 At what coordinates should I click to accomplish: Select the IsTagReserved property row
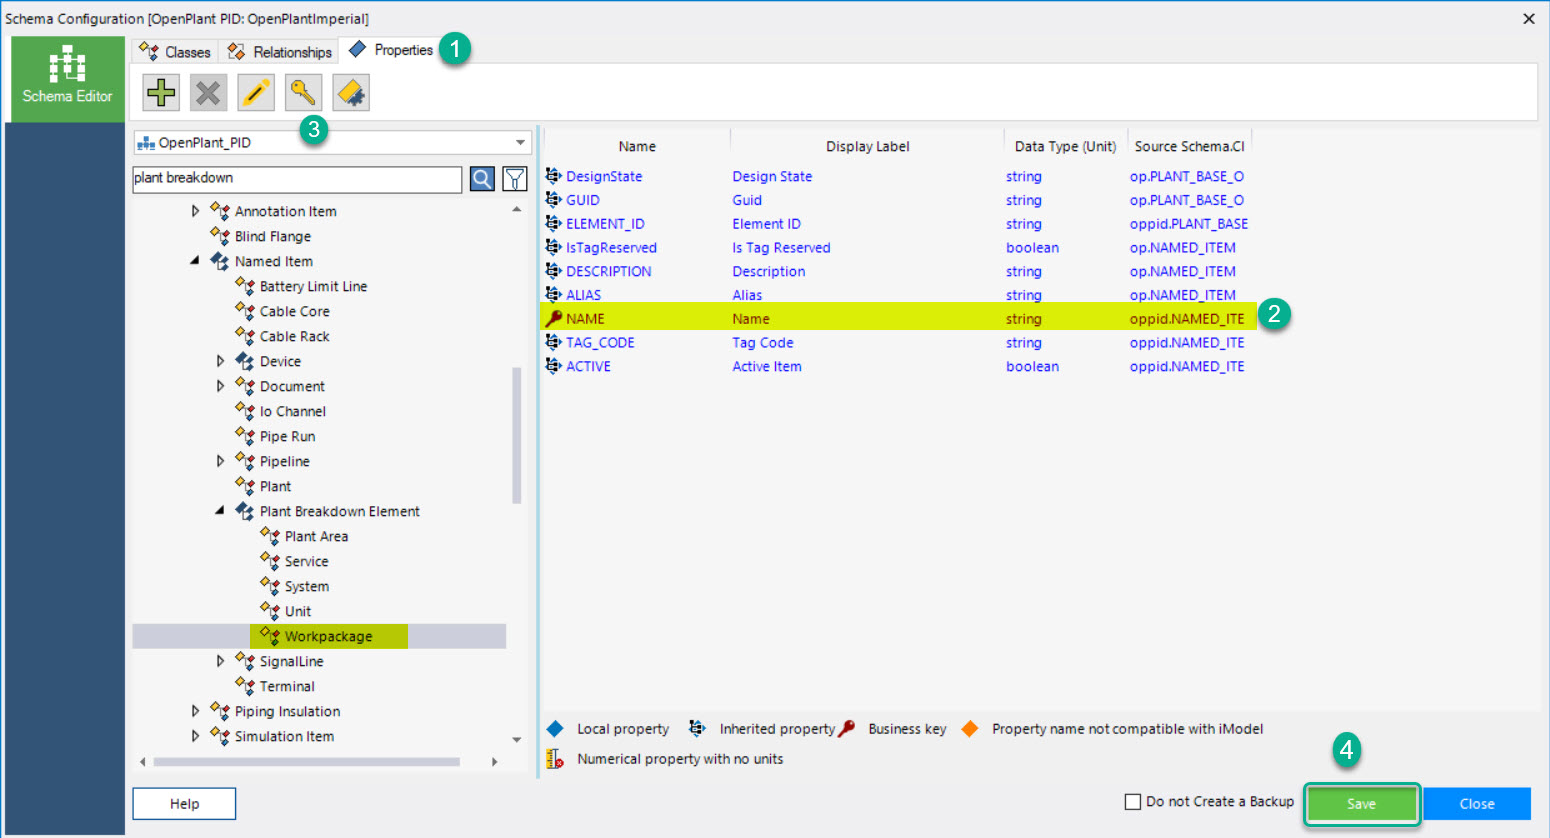pos(898,248)
